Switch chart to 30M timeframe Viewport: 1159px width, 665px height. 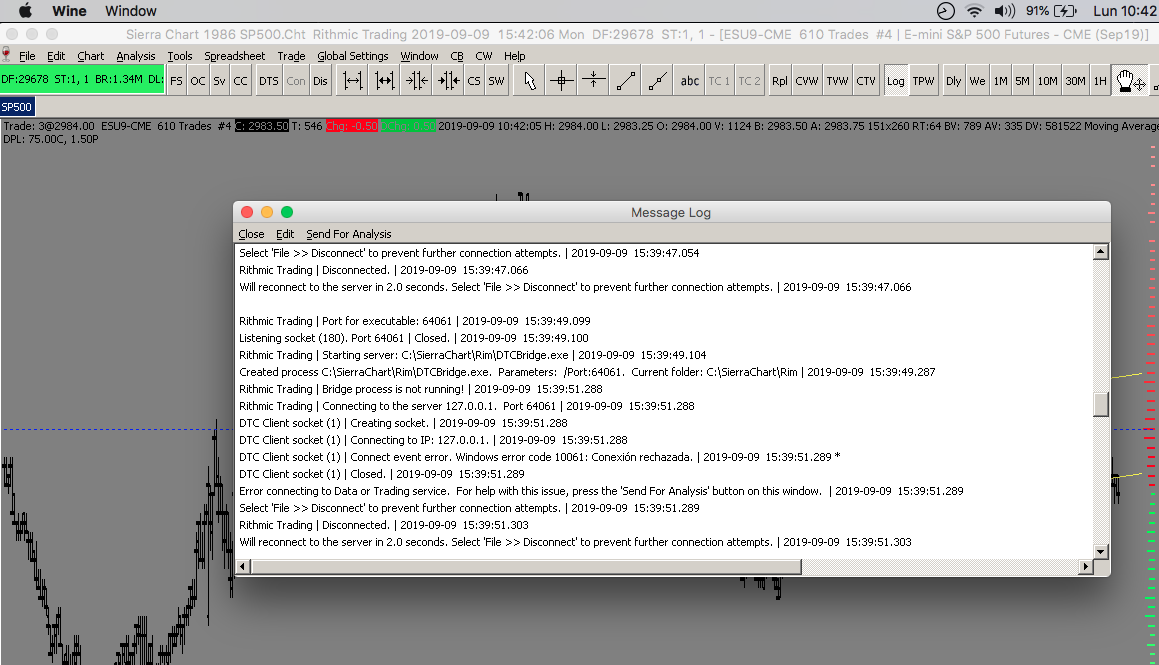pyautogui.click(x=1075, y=81)
